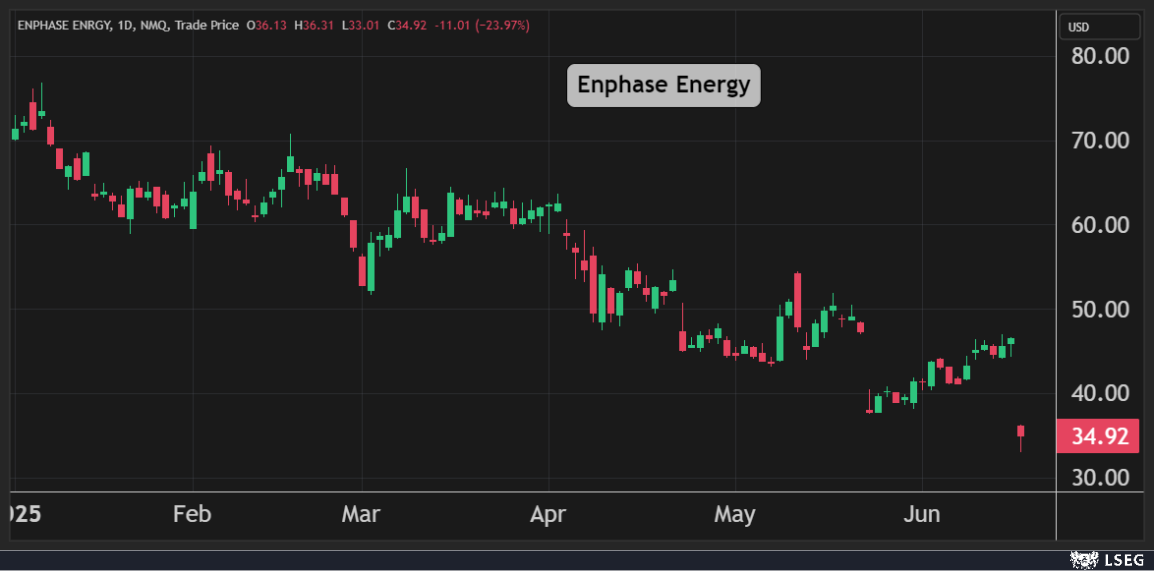Click the latest red candle in June
The image size is (1154, 571).
tap(1021, 432)
